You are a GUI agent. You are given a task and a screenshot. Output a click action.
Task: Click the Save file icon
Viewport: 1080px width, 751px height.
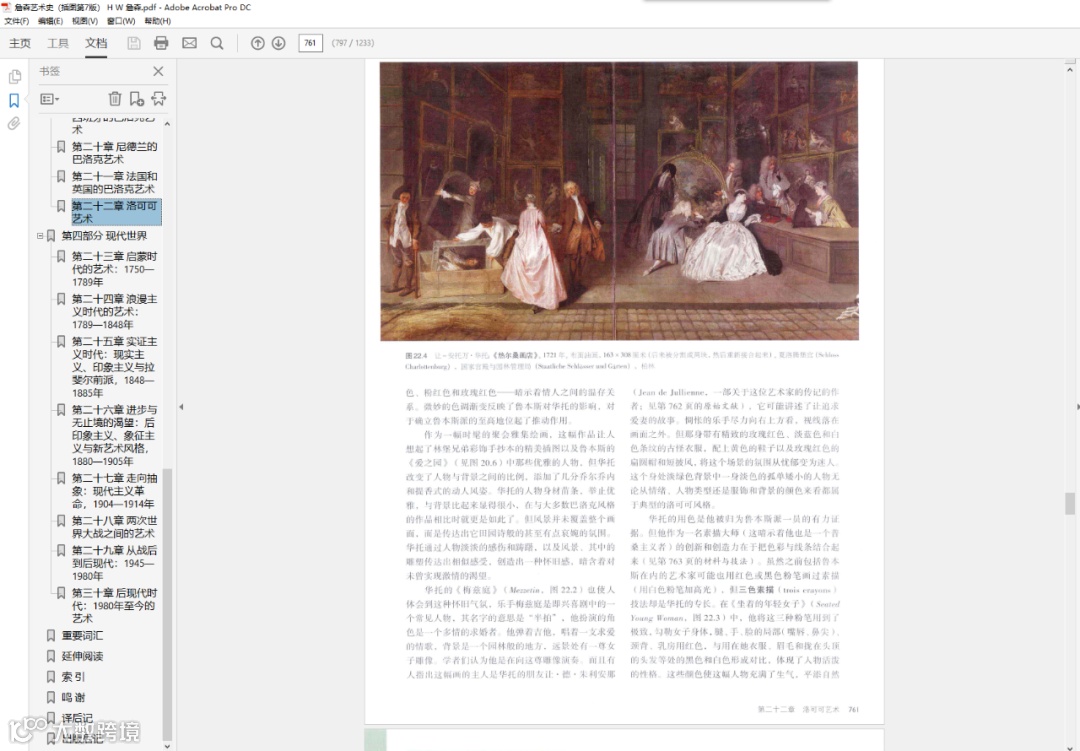click(x=134, y=43)
